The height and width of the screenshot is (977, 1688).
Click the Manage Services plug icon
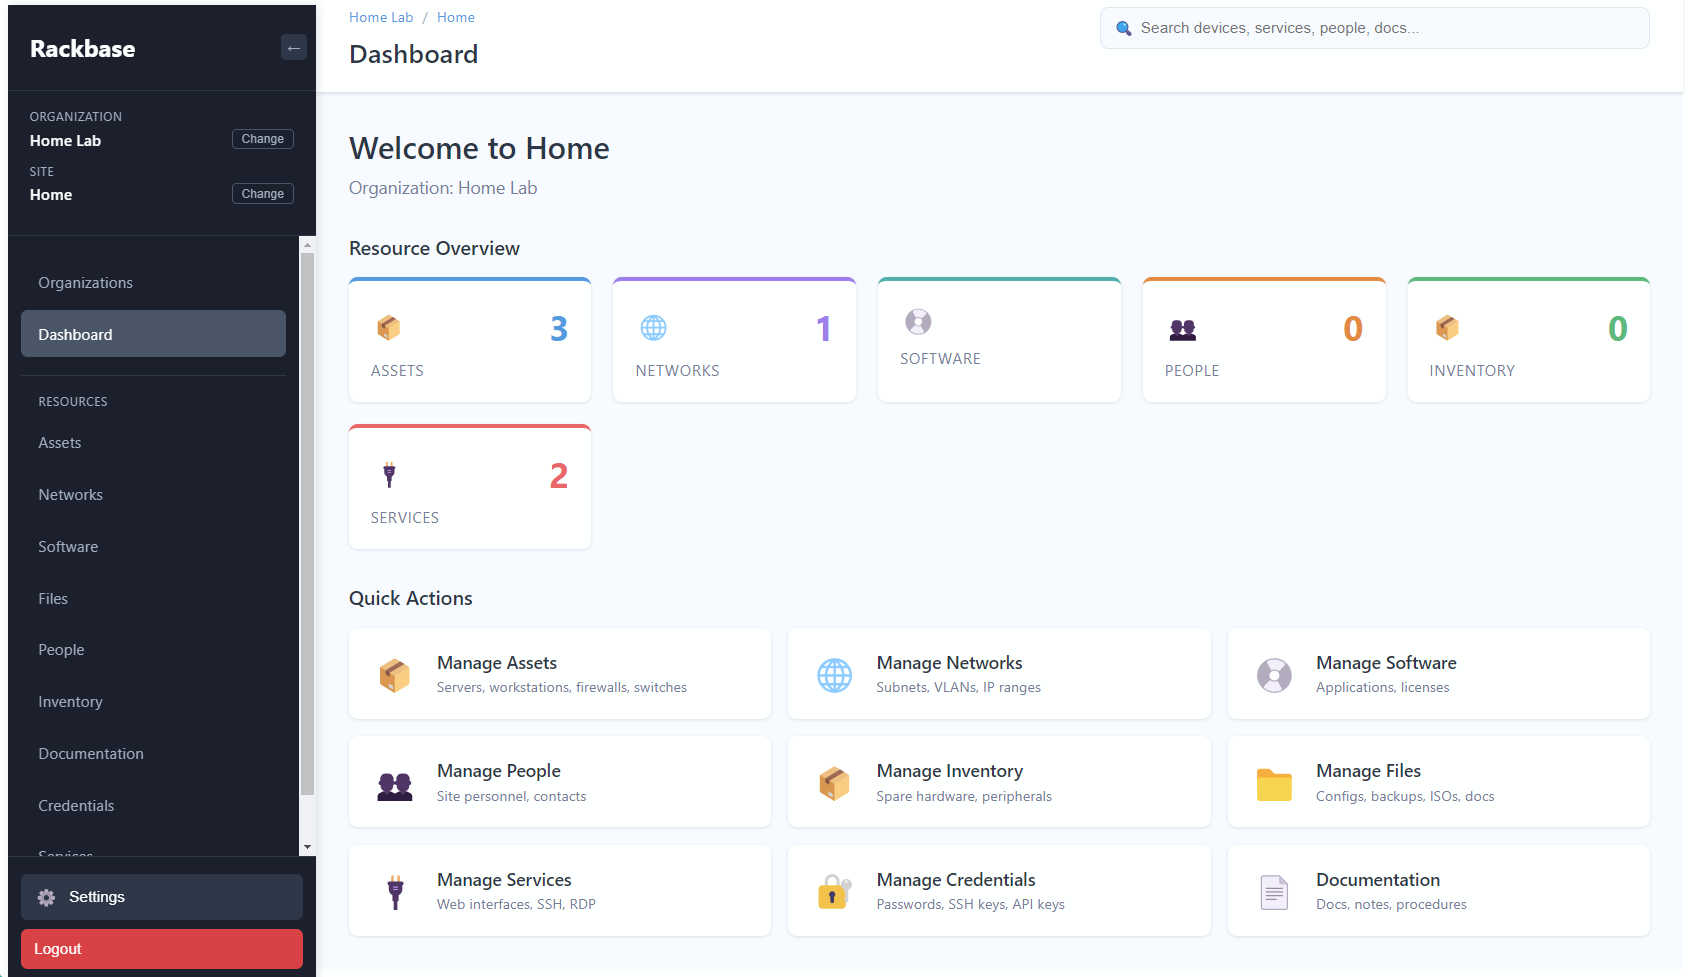(395, 892)
